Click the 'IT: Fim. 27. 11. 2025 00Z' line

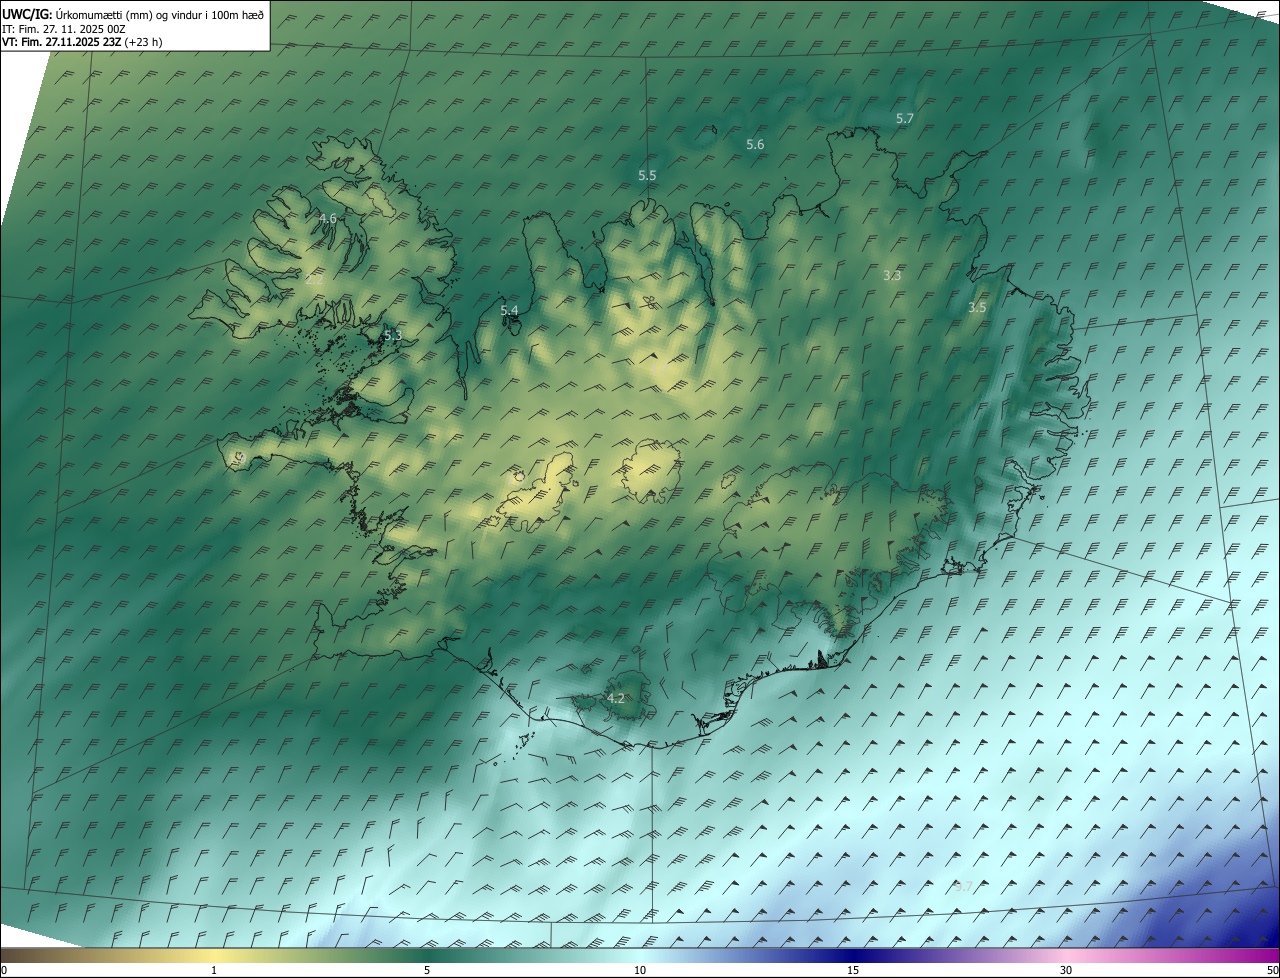(64, 29)
